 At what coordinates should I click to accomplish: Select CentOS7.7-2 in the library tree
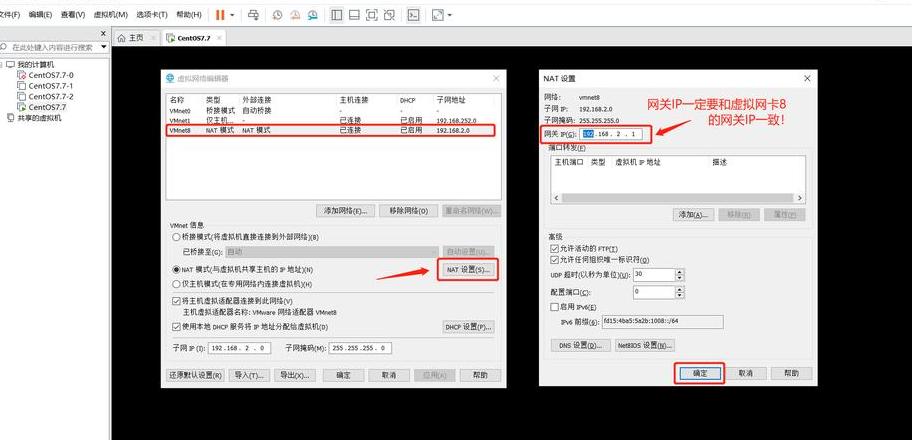[45, 96]
